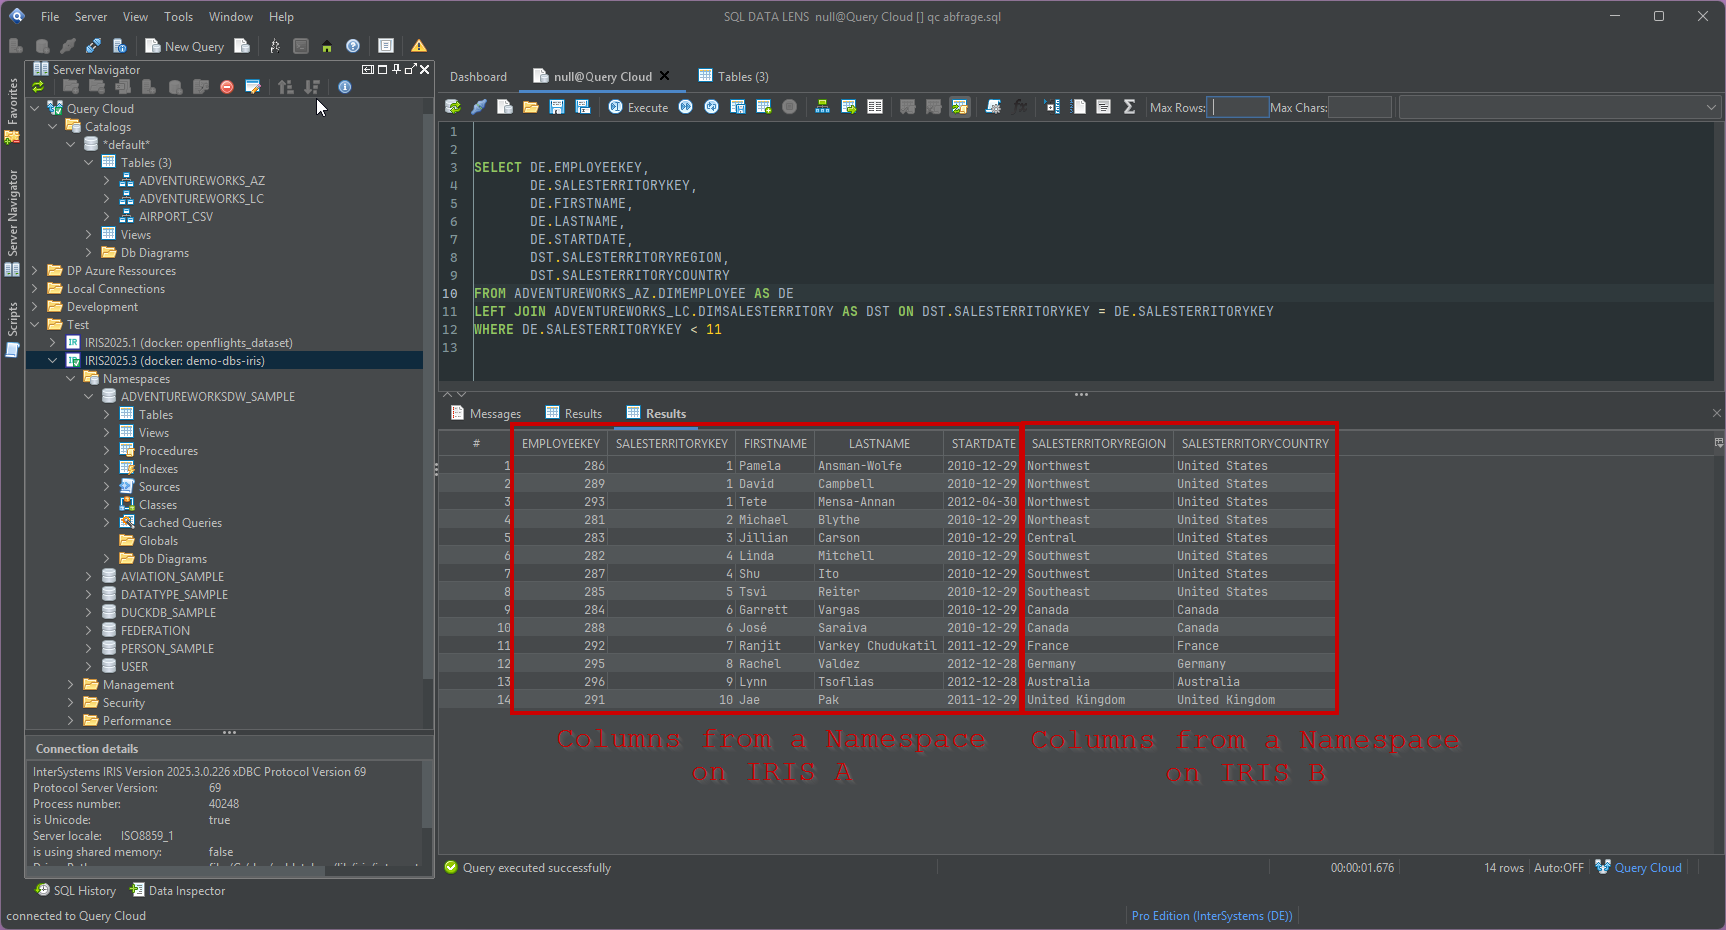Open the Data Inspector tab
This screenshot has height=930, width=1726.
coord(178,891)
